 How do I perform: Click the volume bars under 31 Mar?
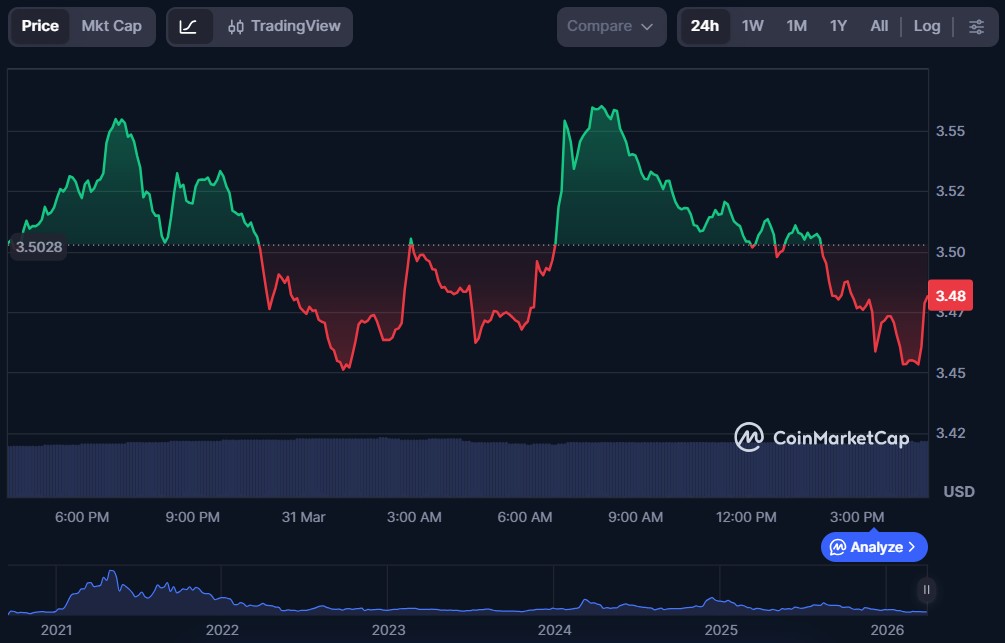pyautogui.click(x=304, y=468)
